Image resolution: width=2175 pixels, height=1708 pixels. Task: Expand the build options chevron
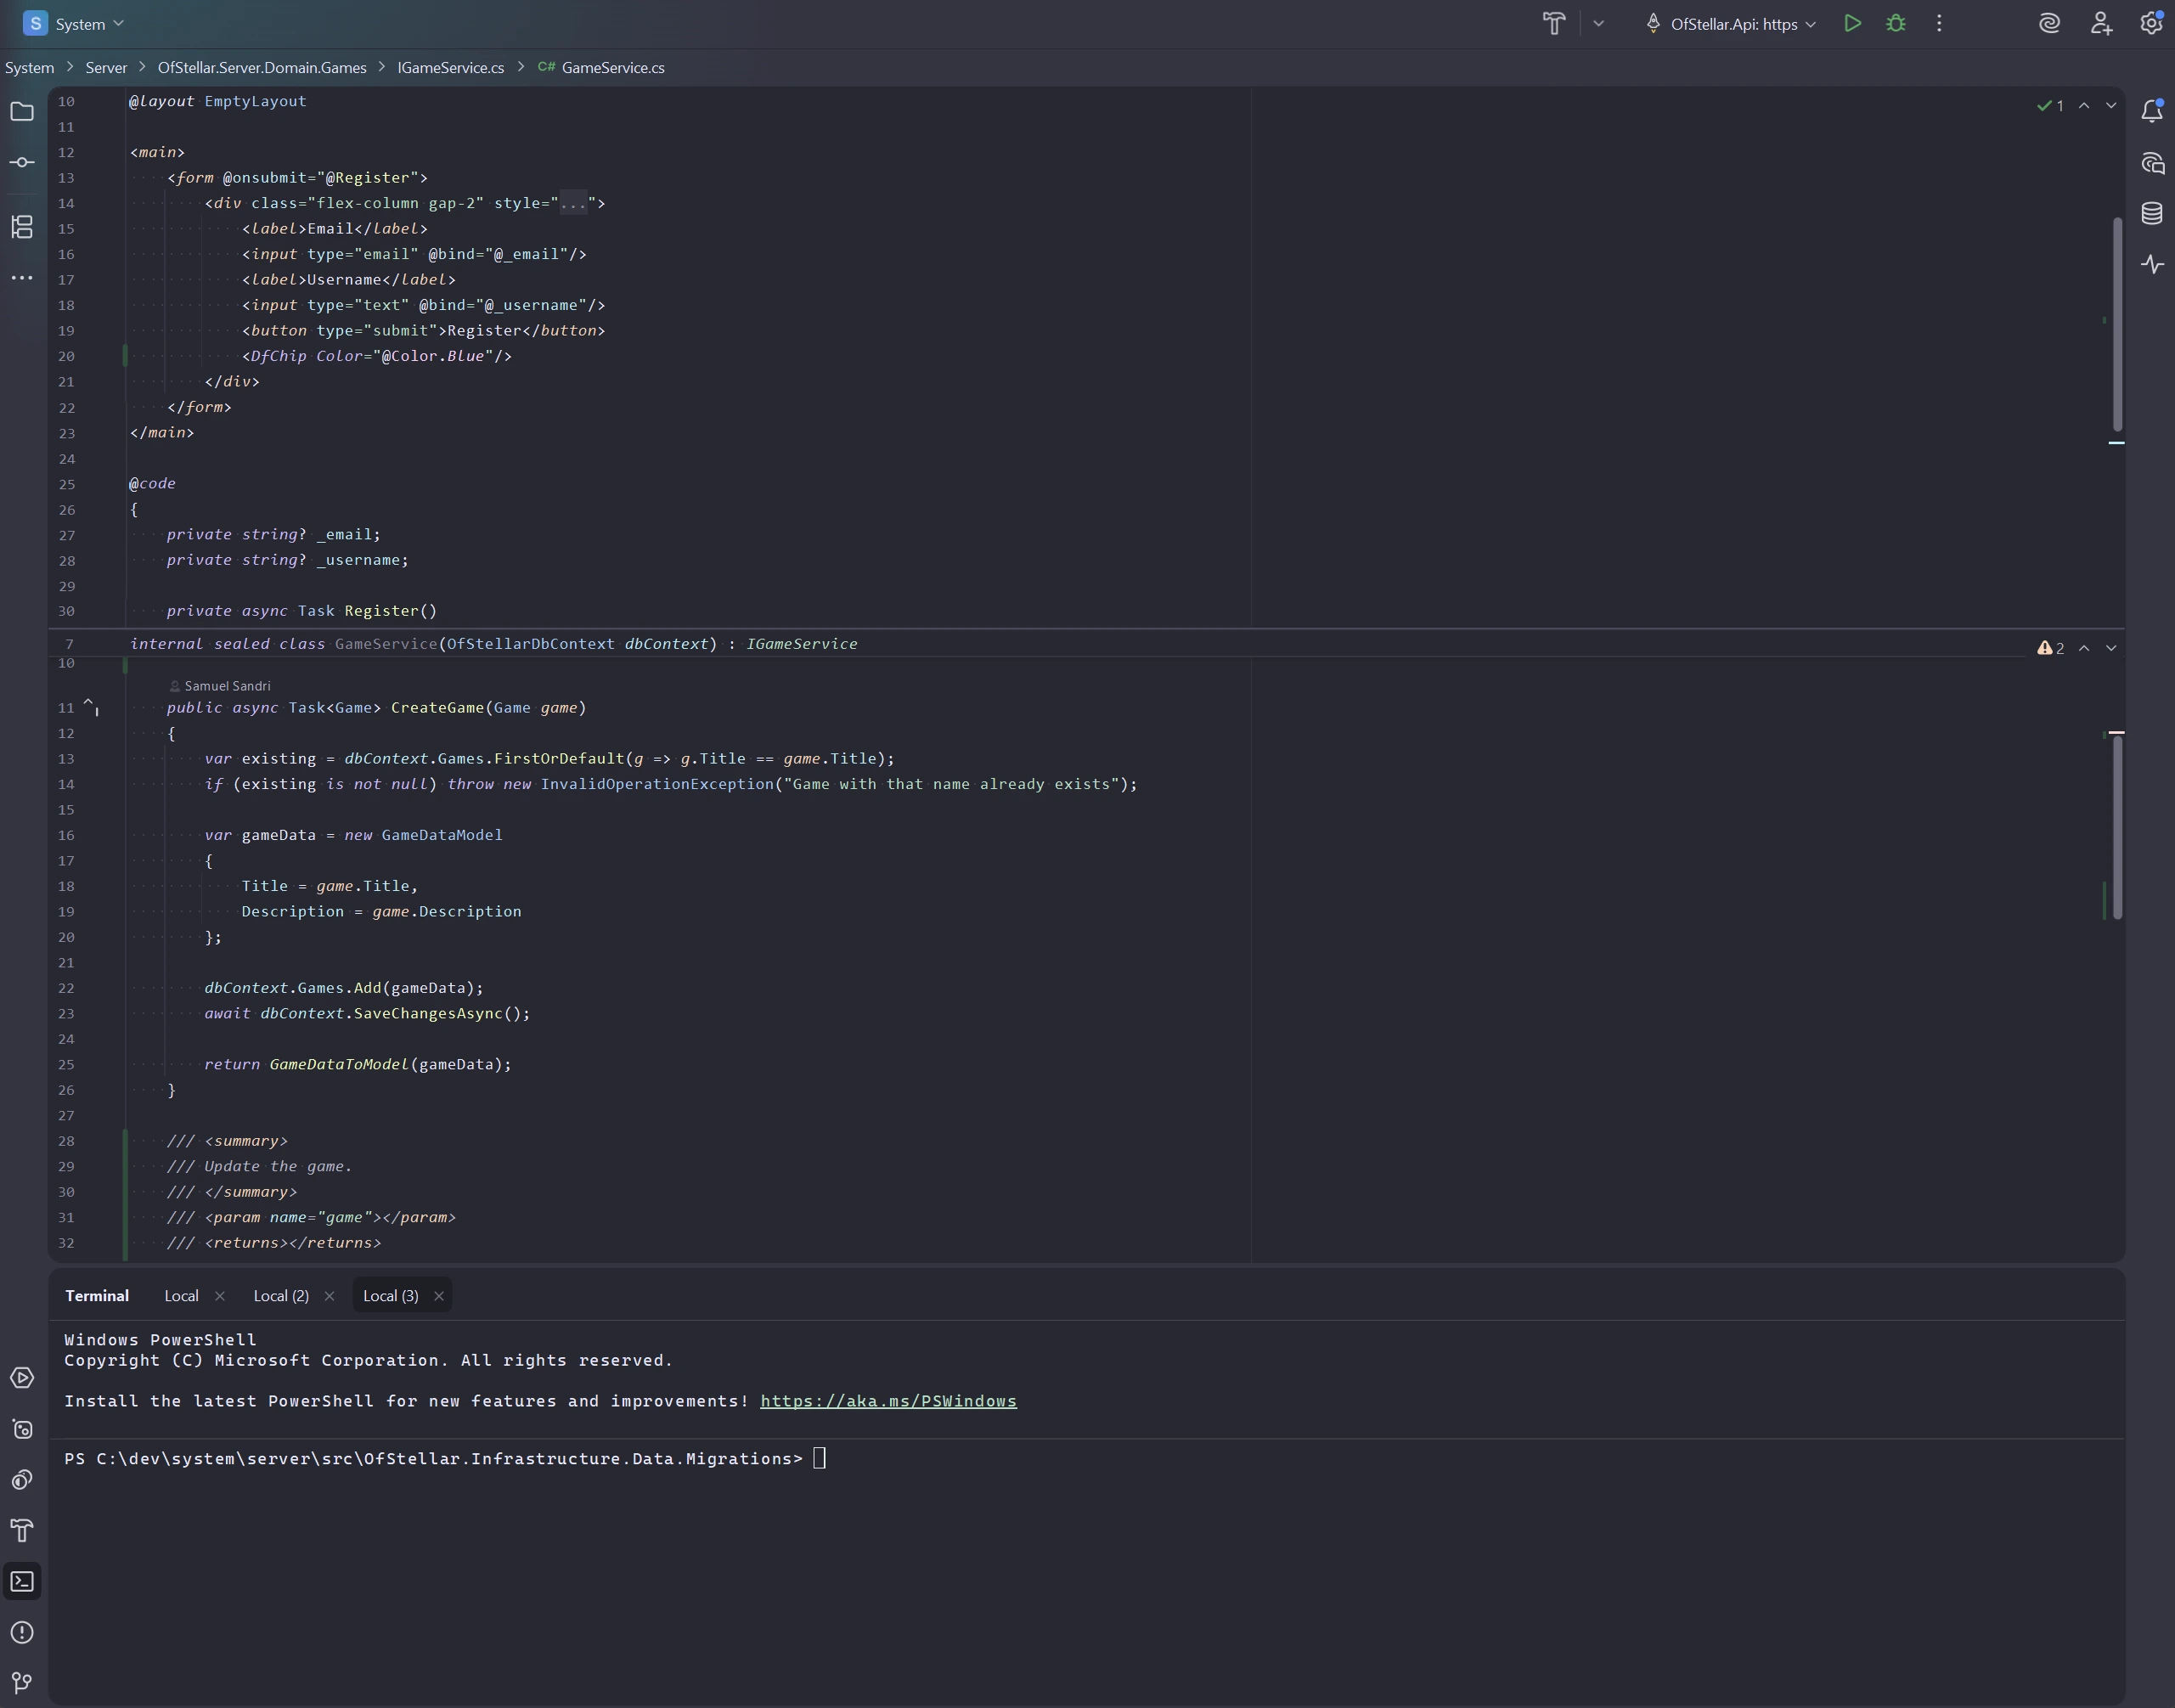click(1598, 23)
